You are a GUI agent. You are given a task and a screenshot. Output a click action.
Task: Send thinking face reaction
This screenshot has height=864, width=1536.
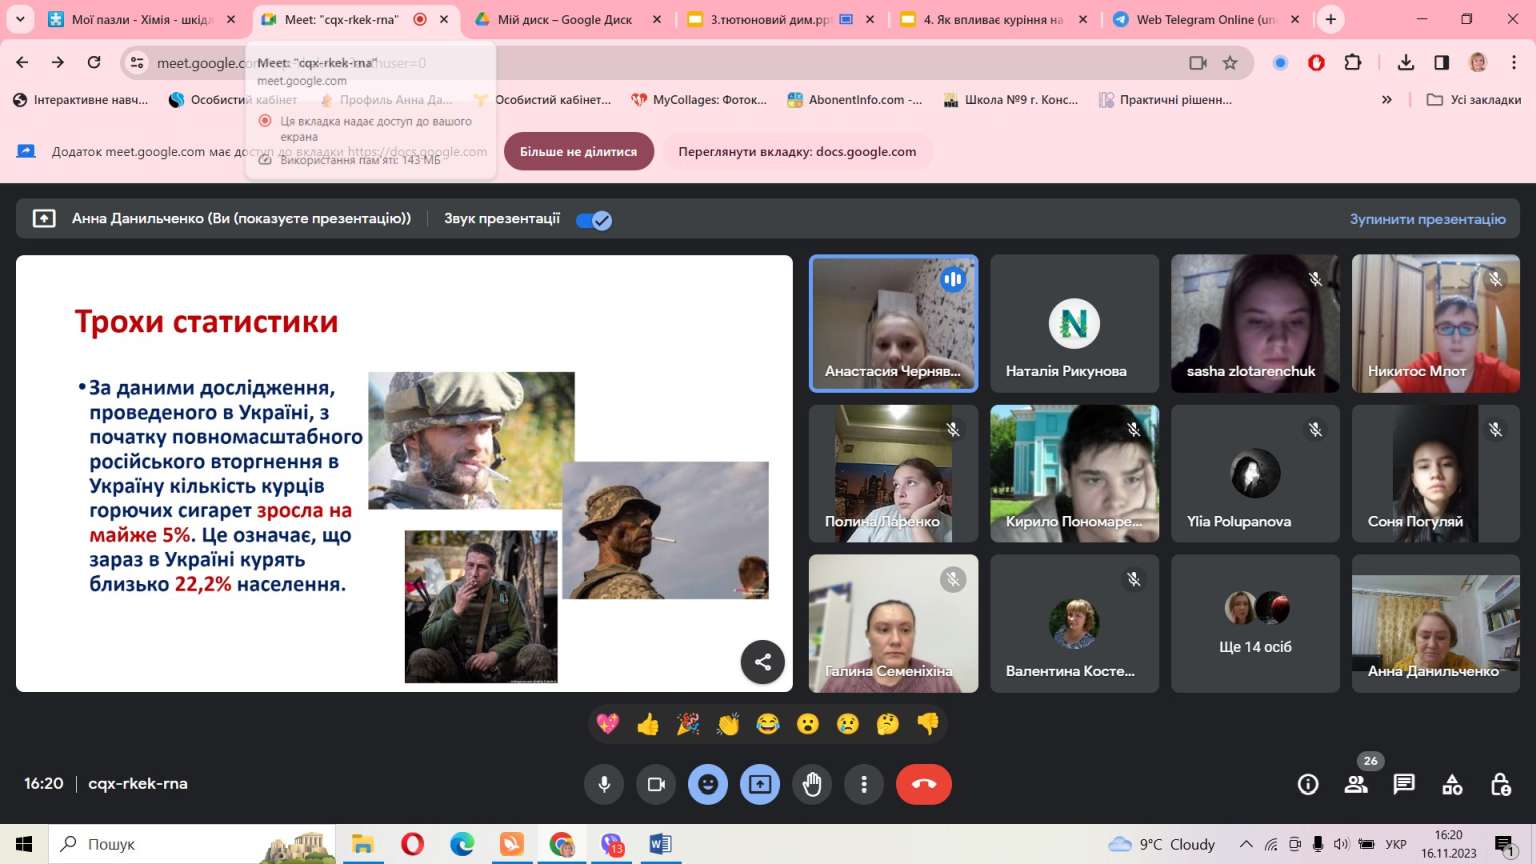tap(888, 723)
